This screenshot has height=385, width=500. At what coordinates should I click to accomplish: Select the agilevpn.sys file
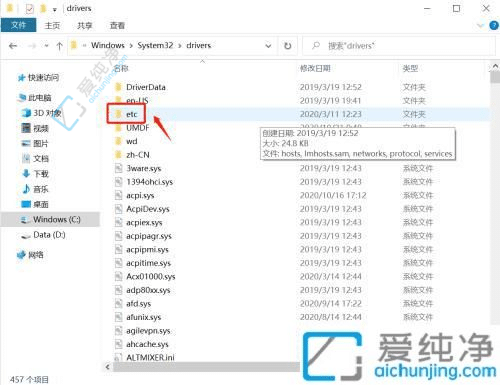tap(148, 331)
